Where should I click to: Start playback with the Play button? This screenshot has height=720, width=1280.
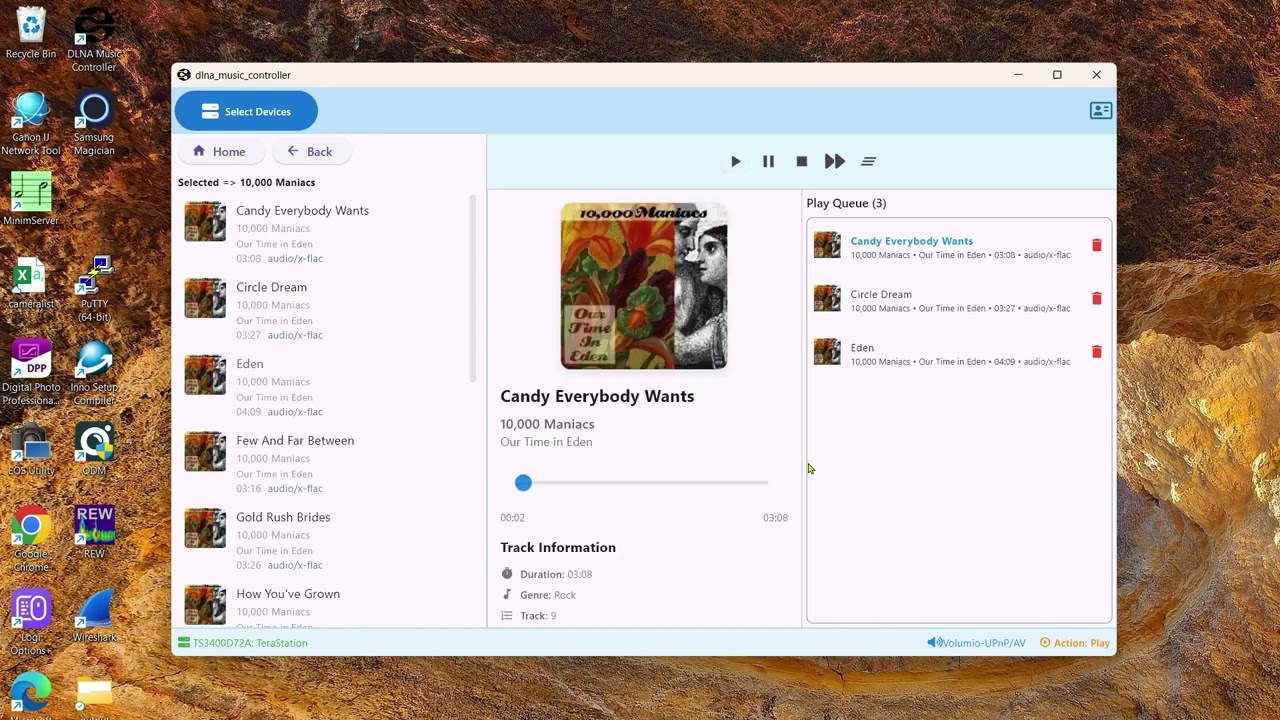pos(735,161)
